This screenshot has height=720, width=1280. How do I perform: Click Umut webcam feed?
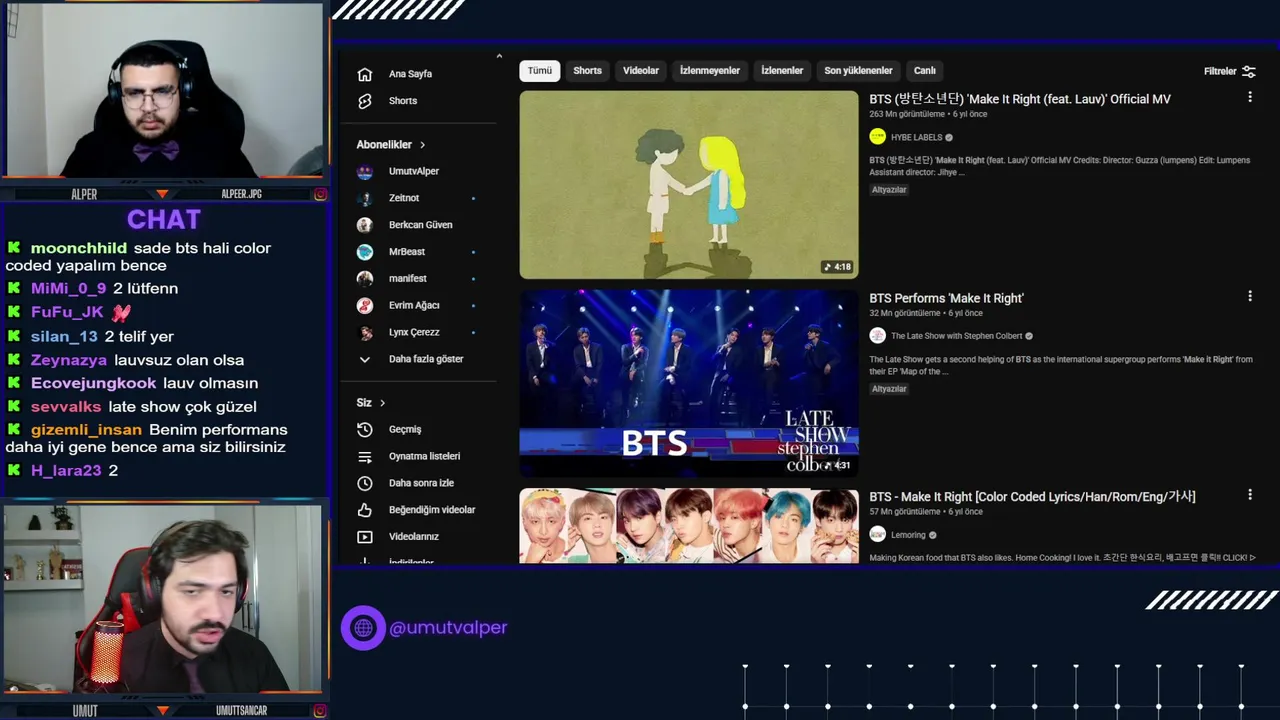tap(163, 599)
